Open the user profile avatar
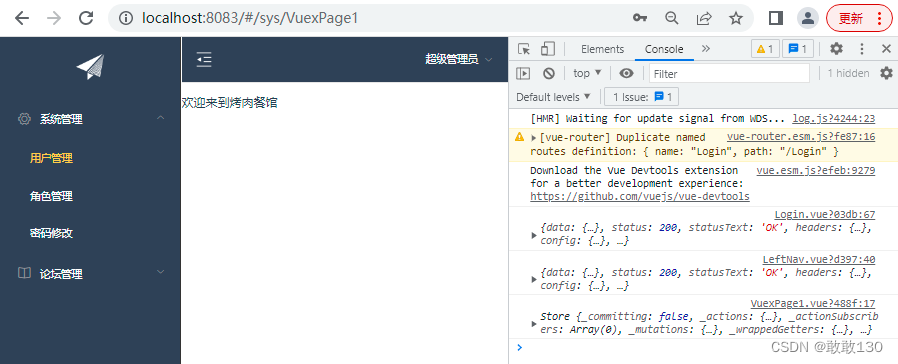This screenshot has height=364, width=898. pos(808,18)
